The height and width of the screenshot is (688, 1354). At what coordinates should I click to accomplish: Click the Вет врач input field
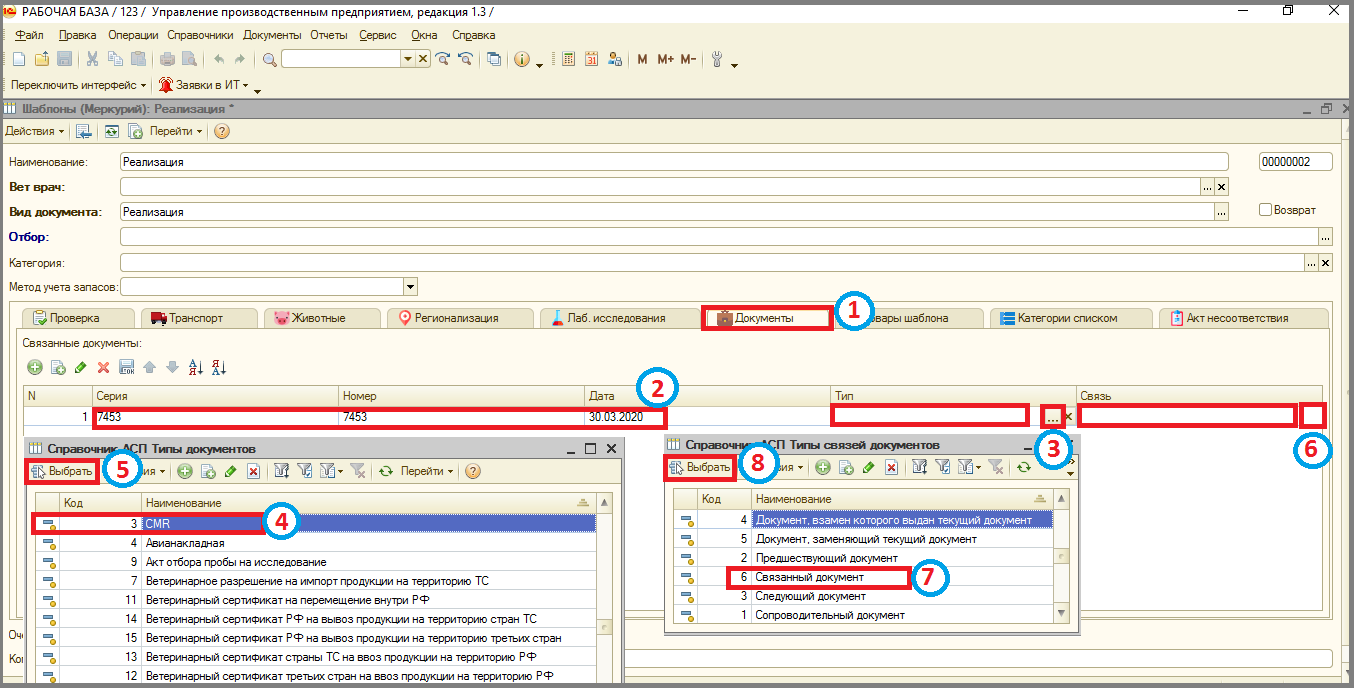click(660, 186)
